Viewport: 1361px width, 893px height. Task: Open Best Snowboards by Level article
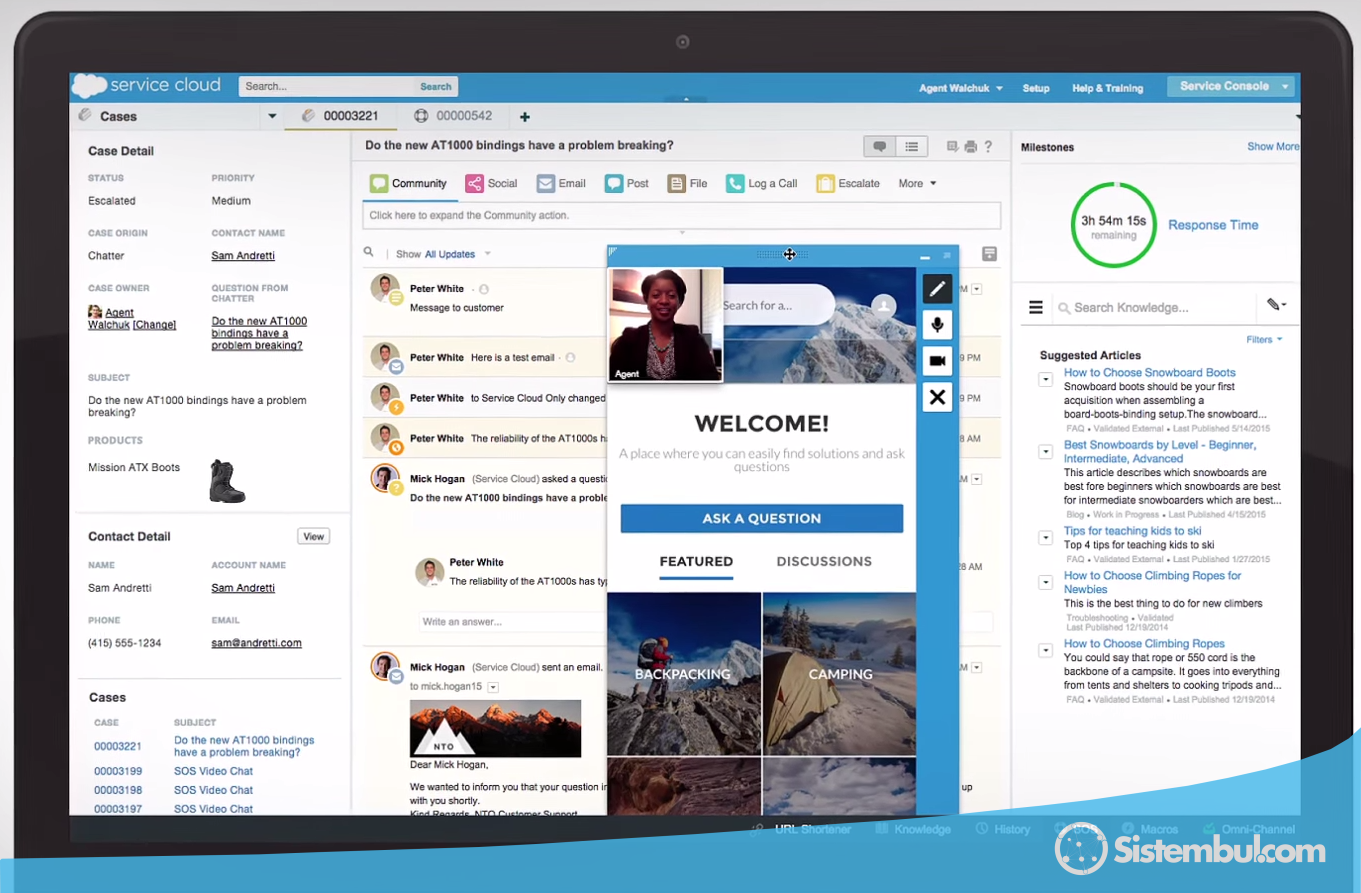pyautogui.click(x=1160, y=452)
